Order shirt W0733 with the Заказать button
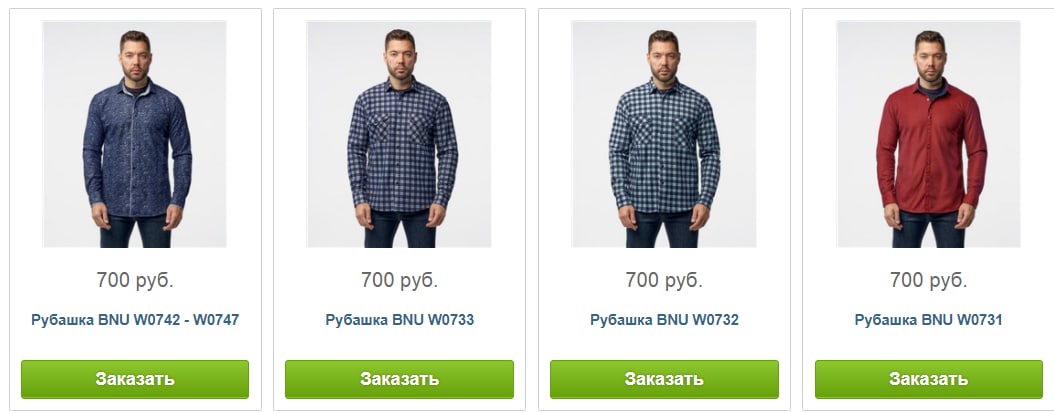This screenshot has width=1054, height=413. tap(399, 379)
